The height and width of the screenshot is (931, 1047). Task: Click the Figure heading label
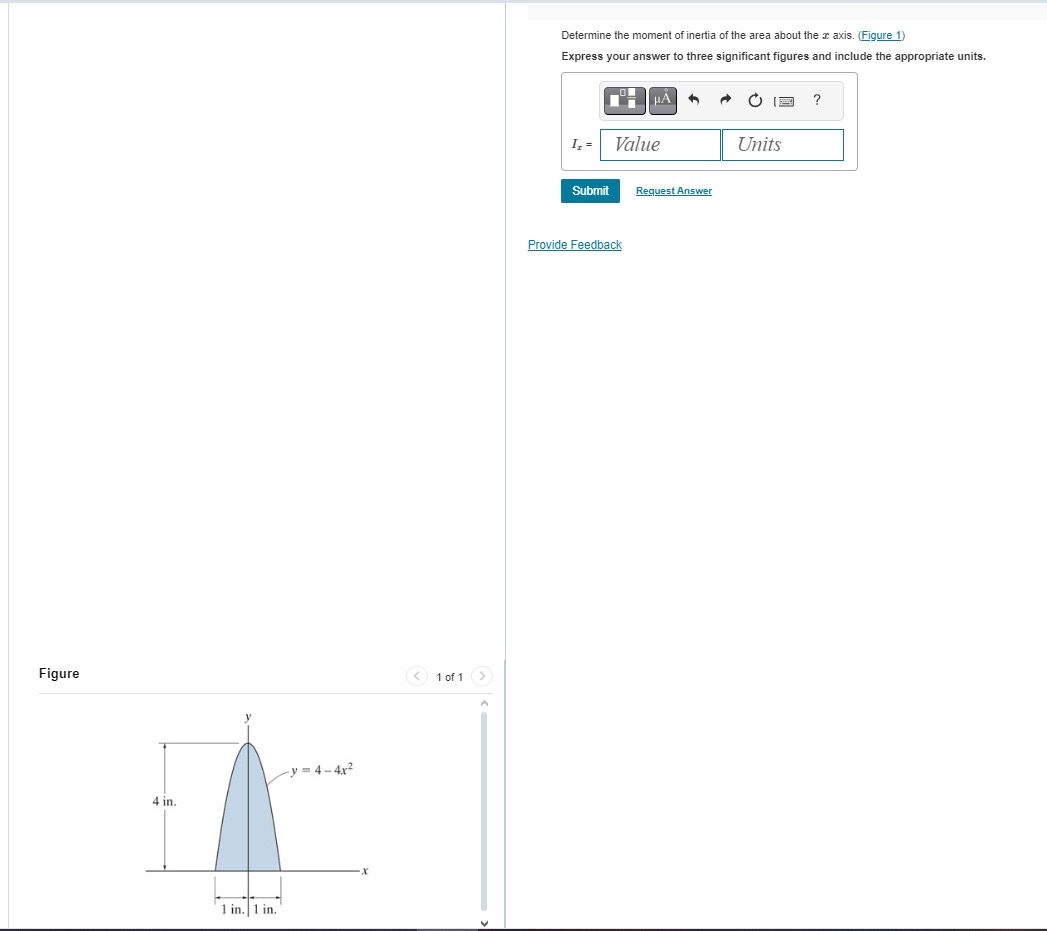point(58,673)
